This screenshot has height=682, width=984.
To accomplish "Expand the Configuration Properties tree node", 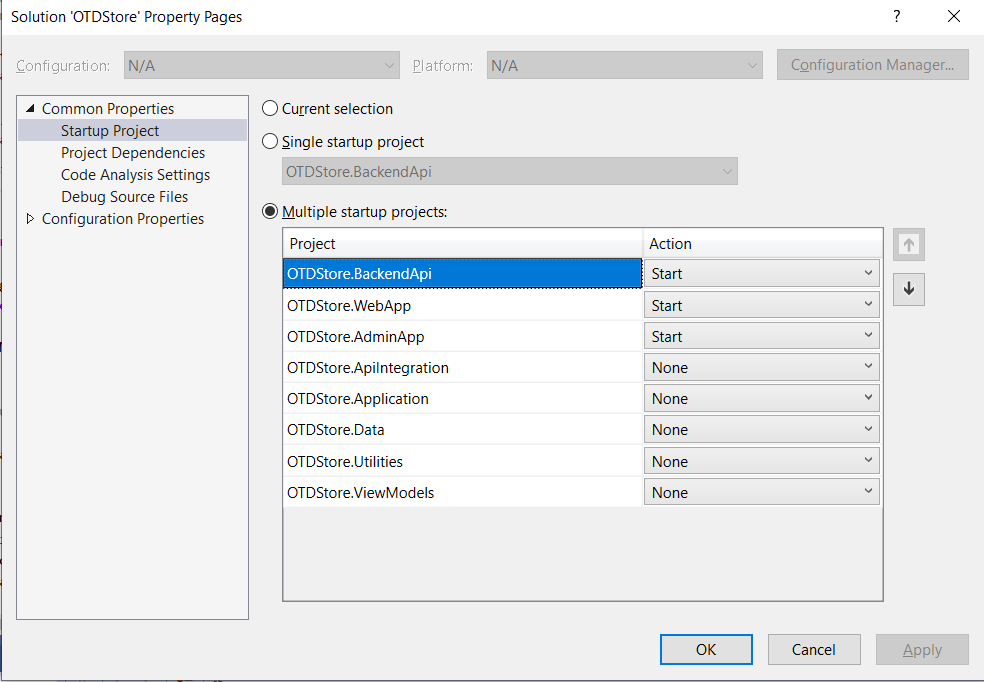I will tap(29, 218).
